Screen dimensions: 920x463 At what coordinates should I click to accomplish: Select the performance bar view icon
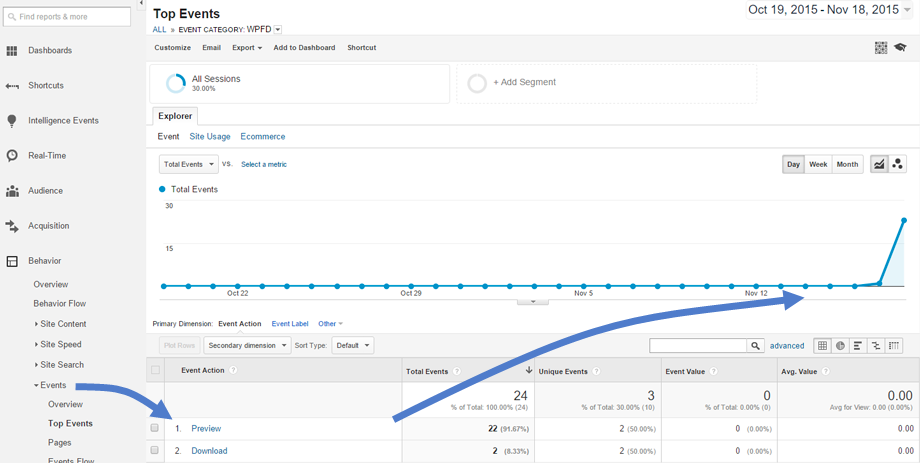click(858, 346)
